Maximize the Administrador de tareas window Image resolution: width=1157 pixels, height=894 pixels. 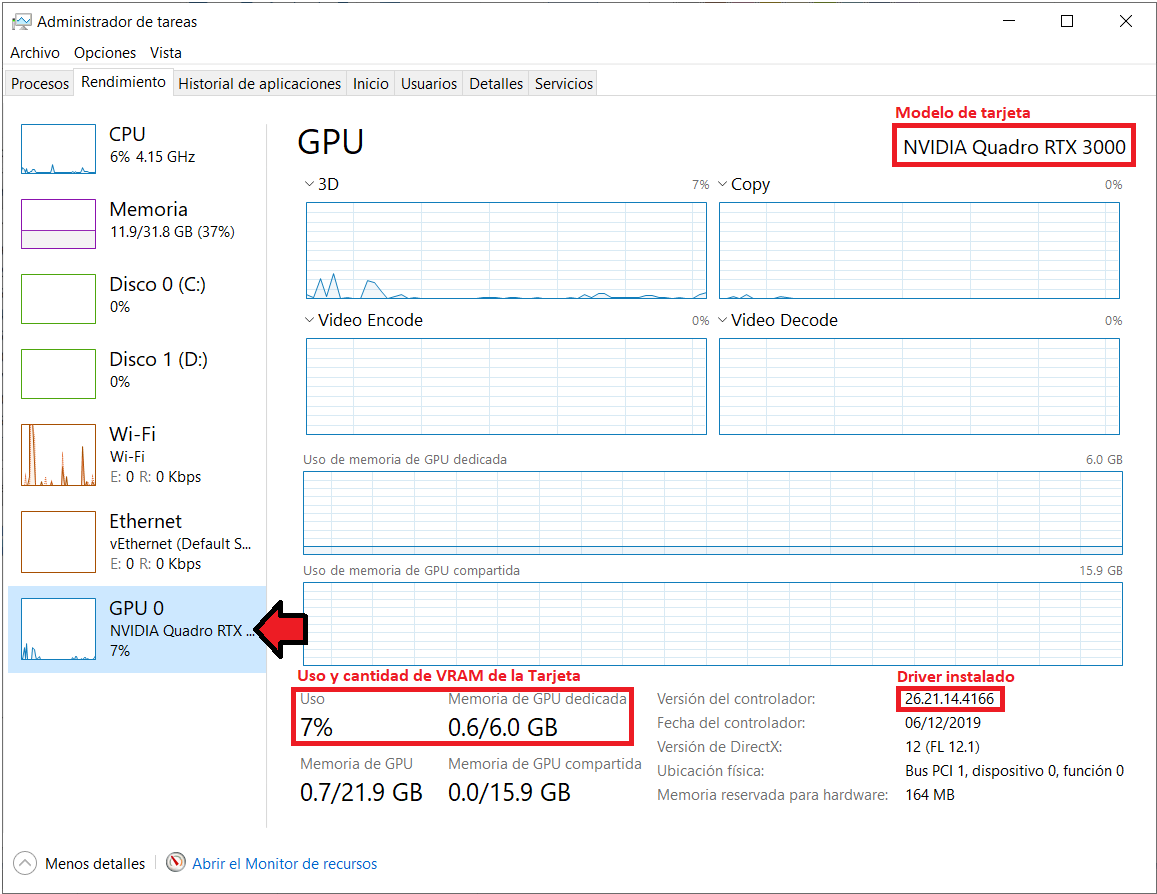(x=1067, y=21)
